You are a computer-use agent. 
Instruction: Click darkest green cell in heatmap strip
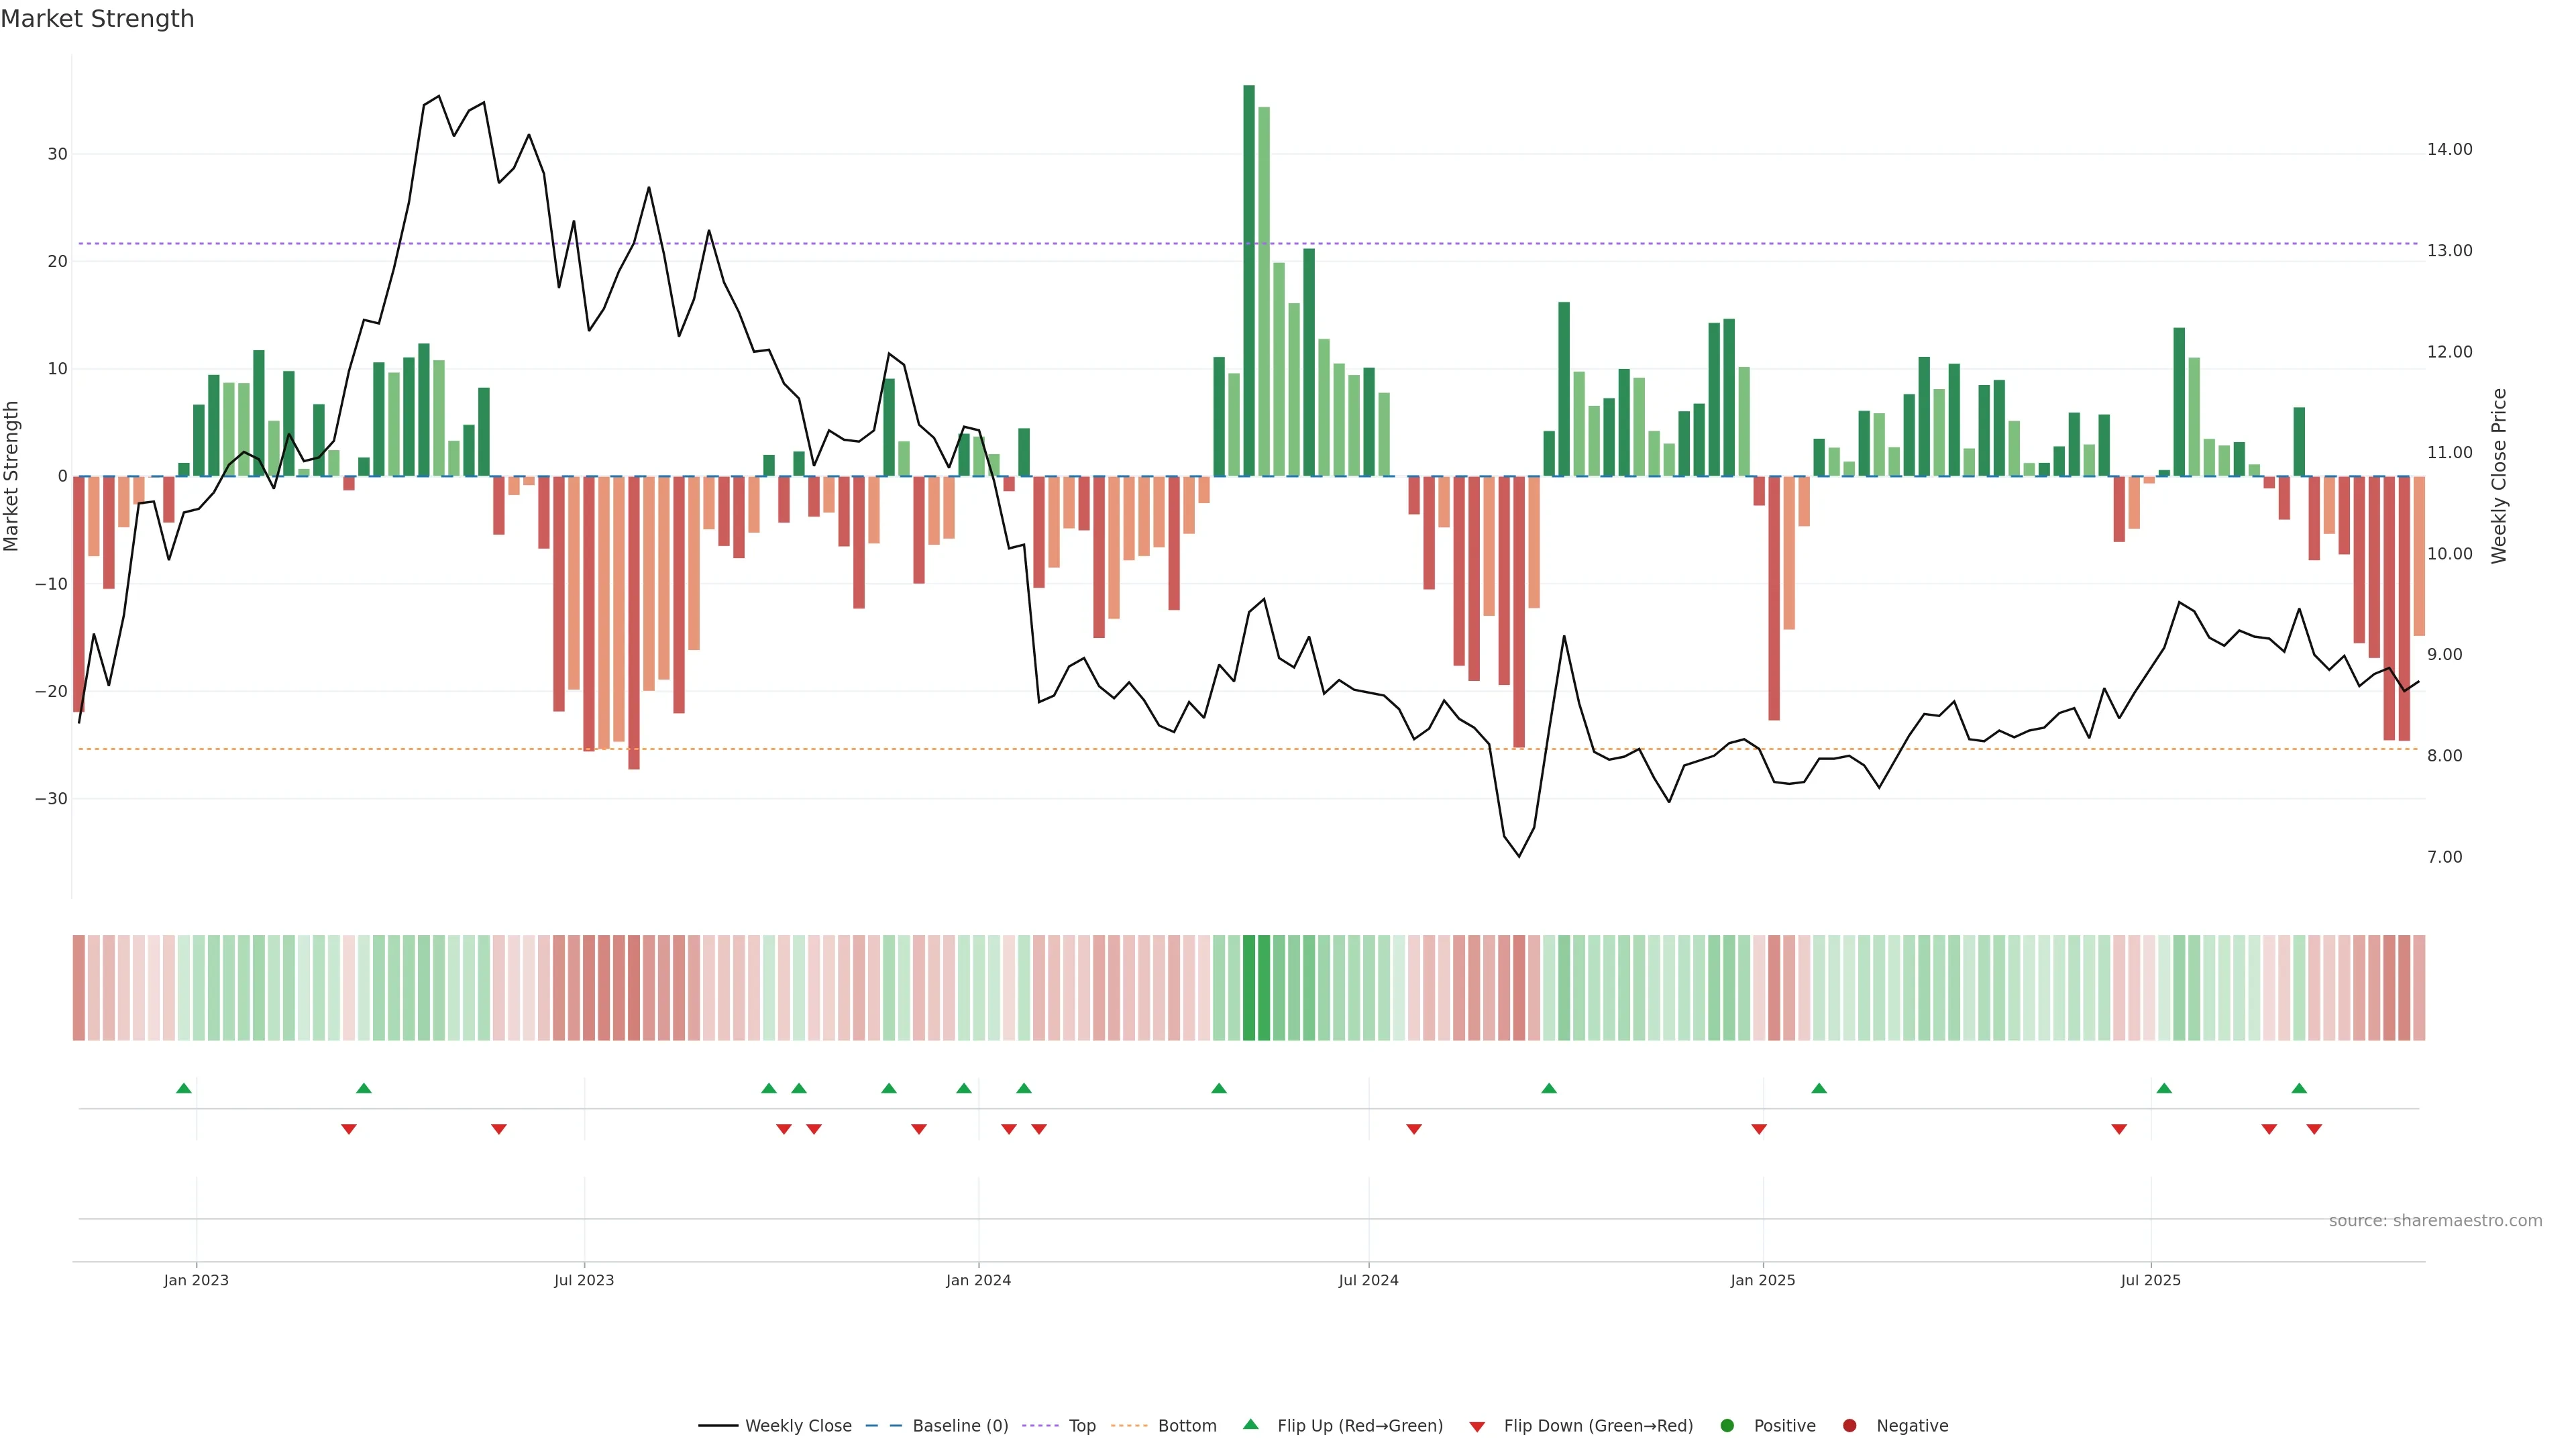coord(1249,987)
